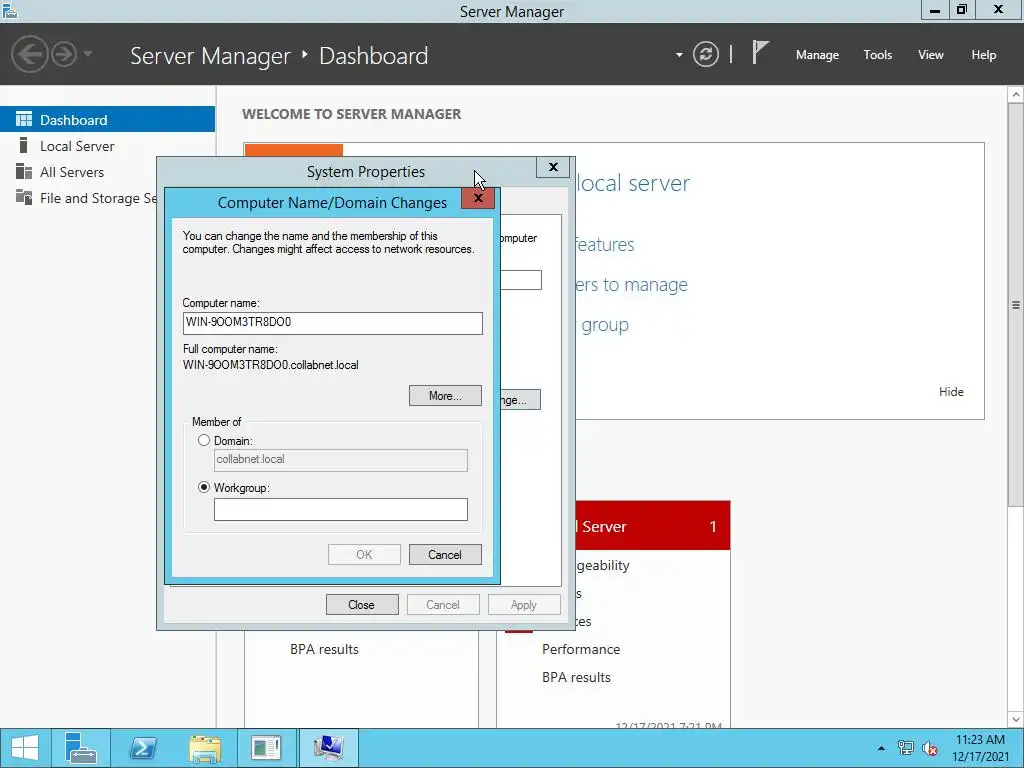Expand the dropdown arrow beside refresh icon
Screen dimensions: 1024x768
click(x=679, y=55)
